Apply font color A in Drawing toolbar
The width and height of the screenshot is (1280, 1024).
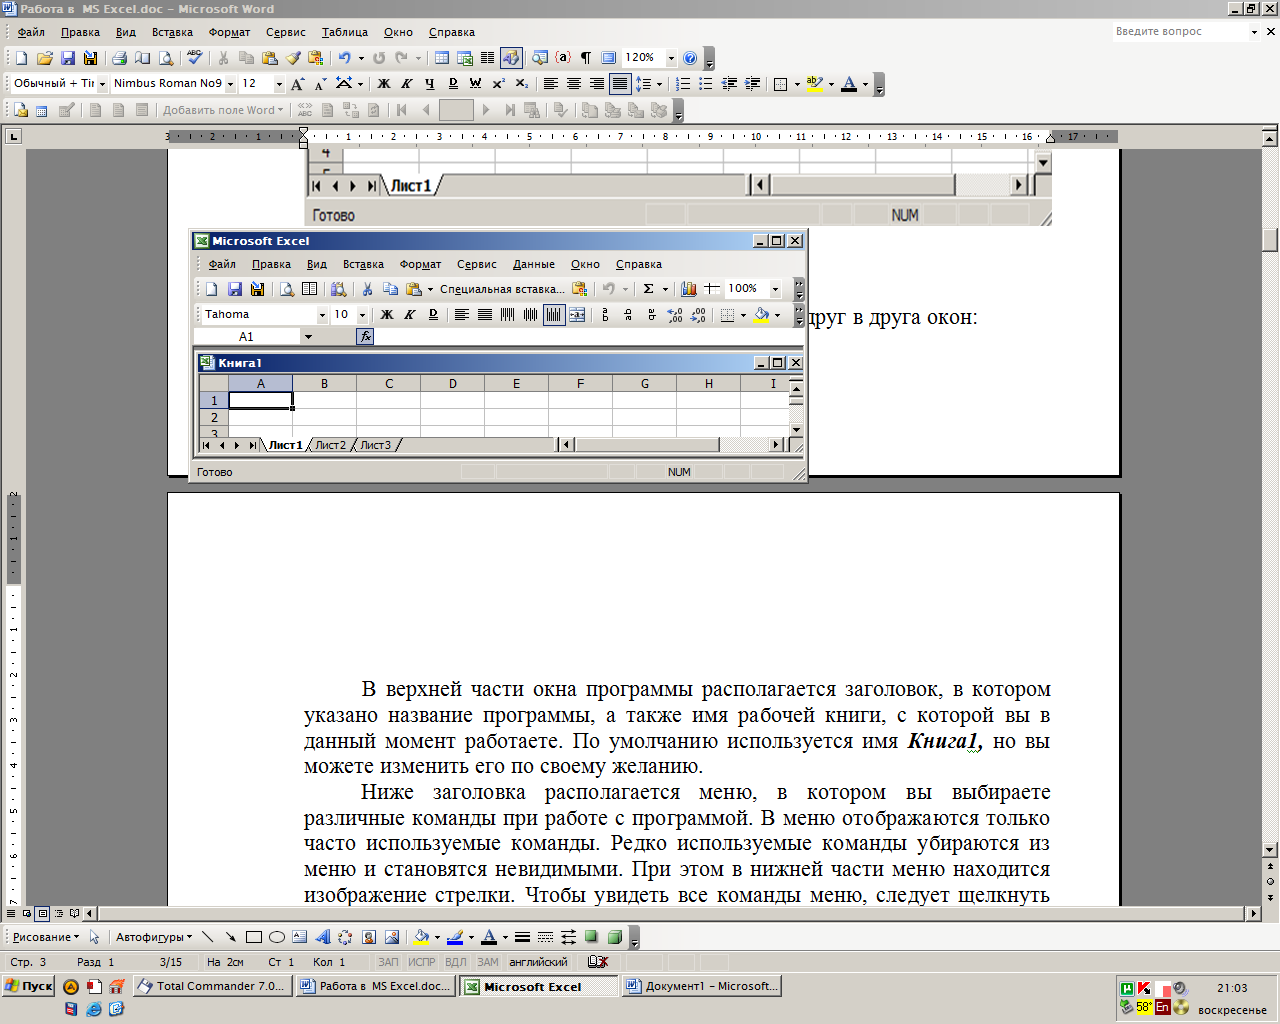pyautogui.click(x=489, y=937)
